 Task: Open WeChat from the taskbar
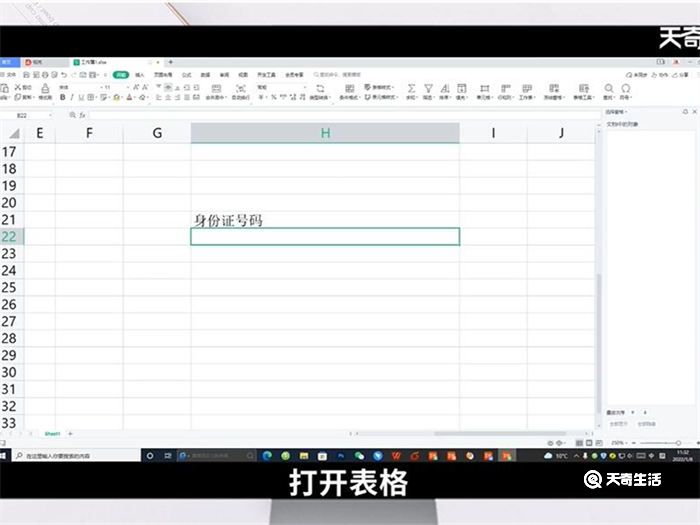coord(359,456)
